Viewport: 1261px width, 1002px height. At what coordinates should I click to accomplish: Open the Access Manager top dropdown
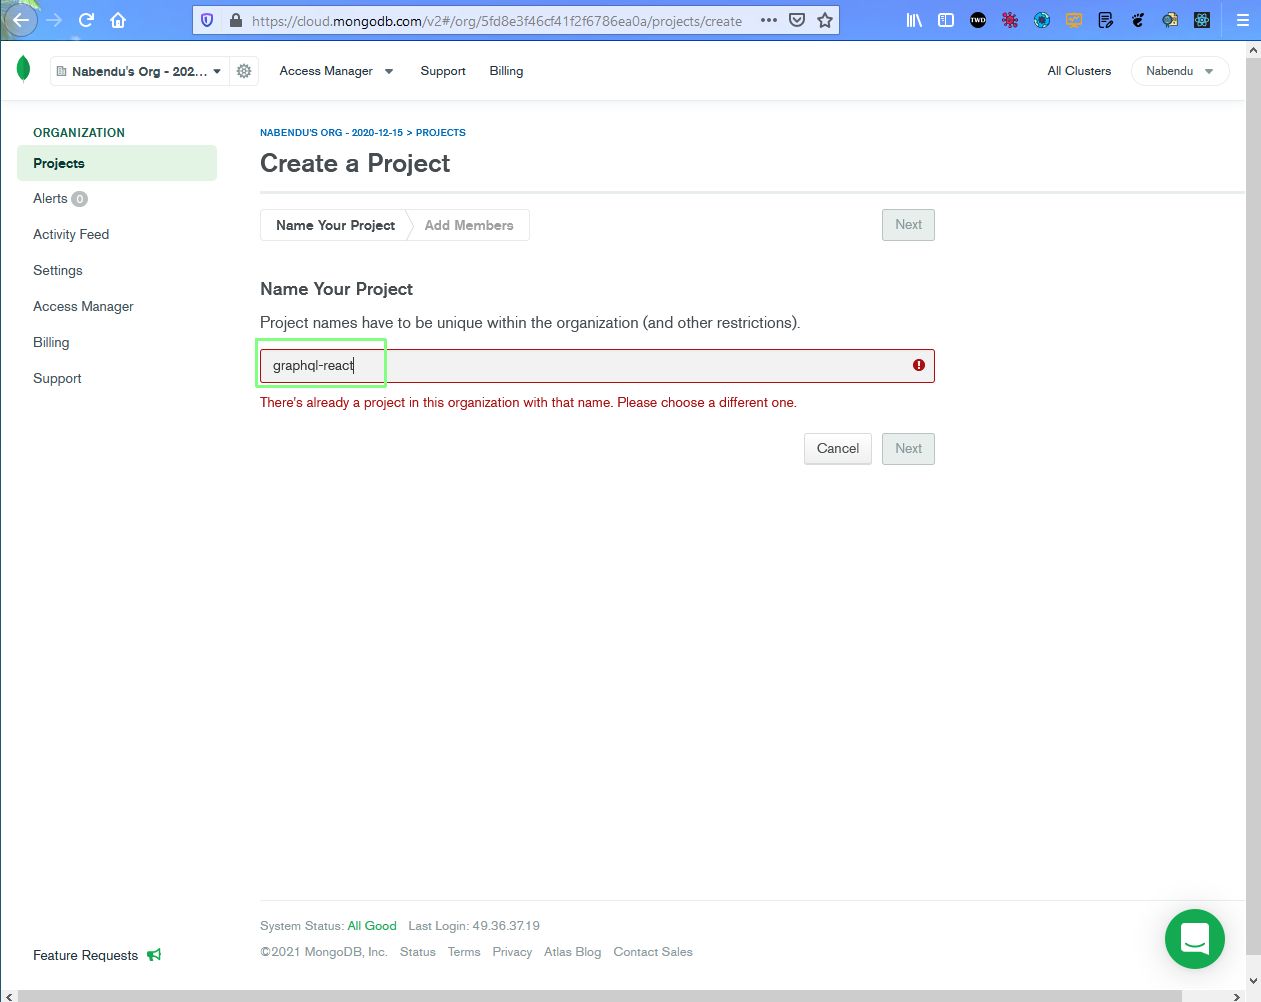337,71
